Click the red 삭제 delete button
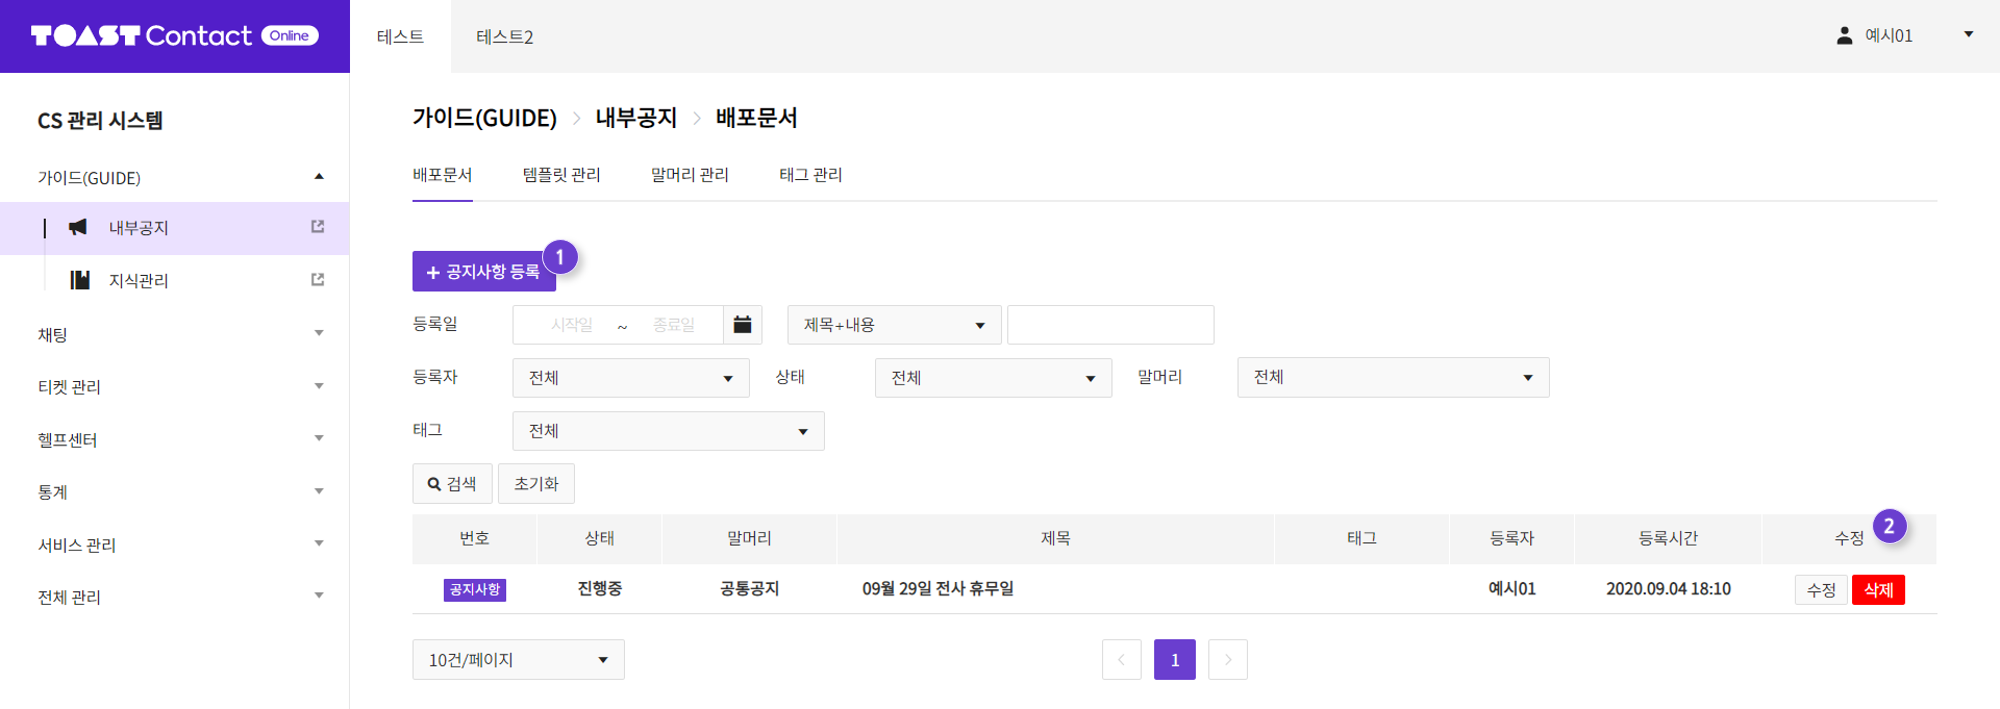The image size is (2000, 709). [x=1878, y=590]
